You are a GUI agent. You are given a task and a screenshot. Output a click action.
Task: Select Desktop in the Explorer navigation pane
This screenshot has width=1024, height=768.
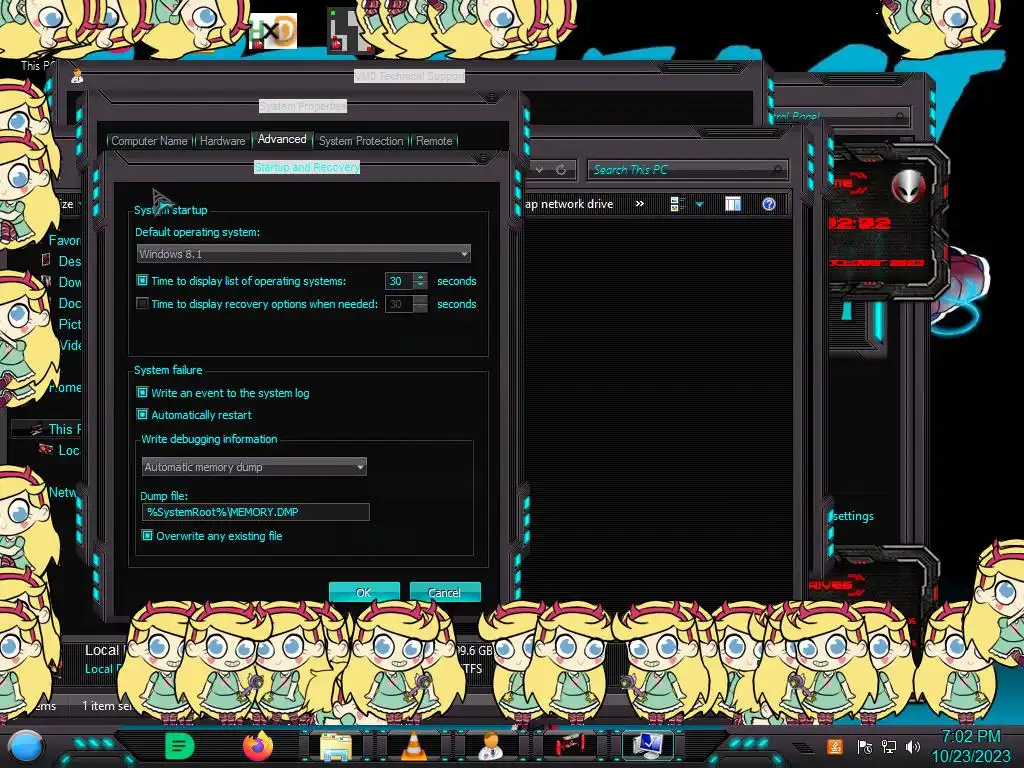(69, 261)
